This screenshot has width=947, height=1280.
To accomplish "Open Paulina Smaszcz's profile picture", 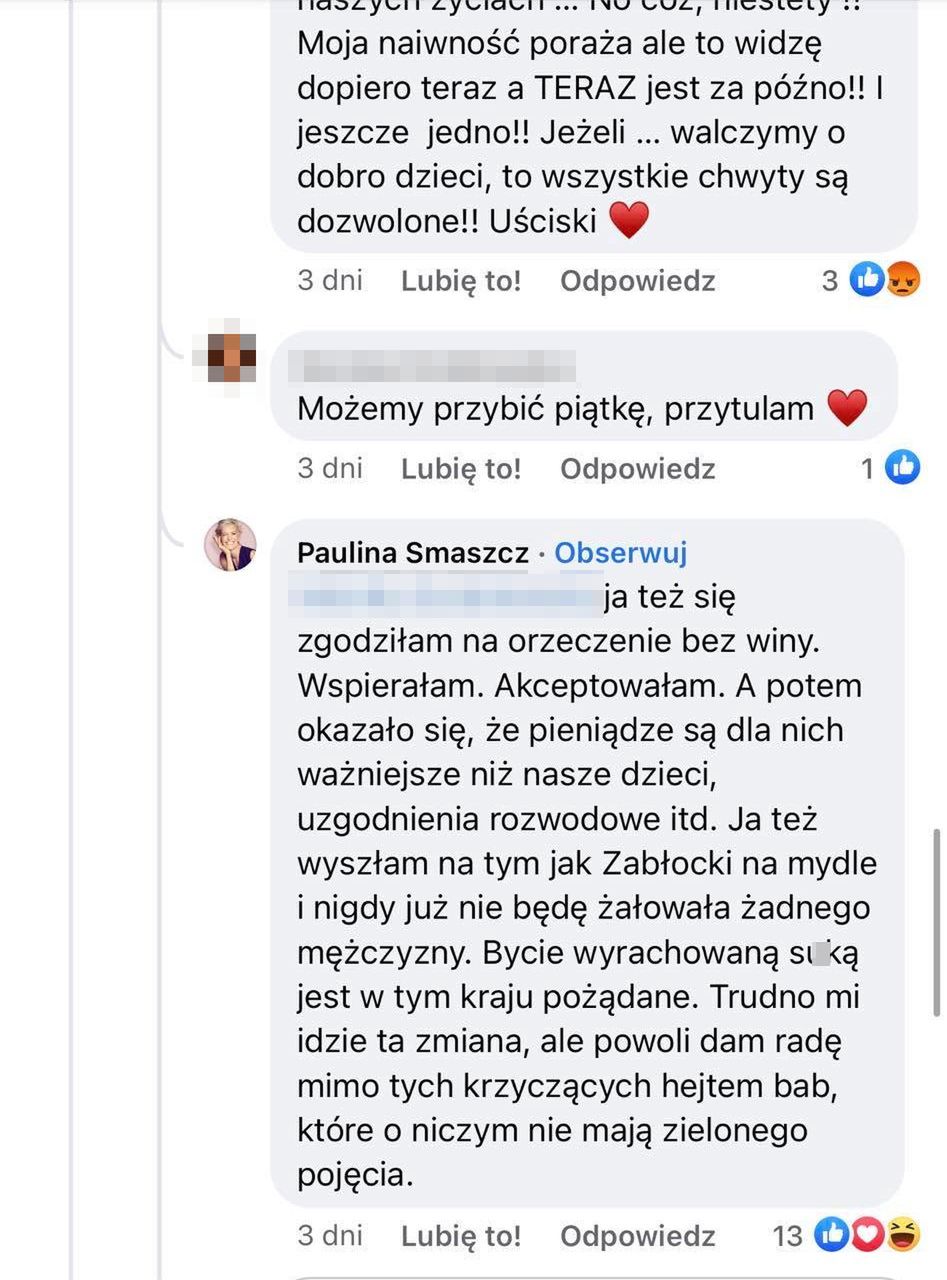I will 230,545.
